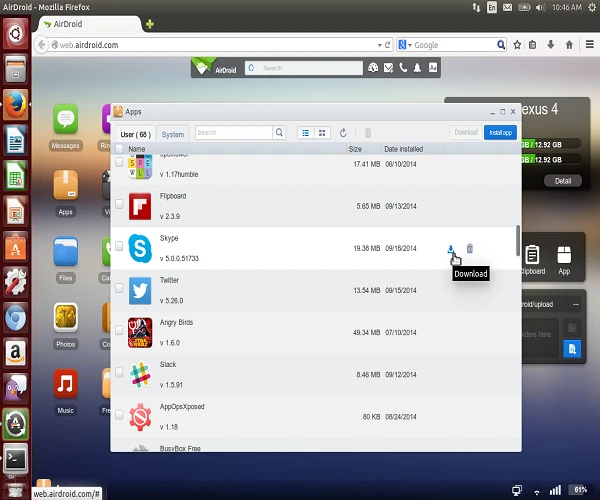Tick the checkbox beside Twitter

pyautogui.click(x=120, y=289)
